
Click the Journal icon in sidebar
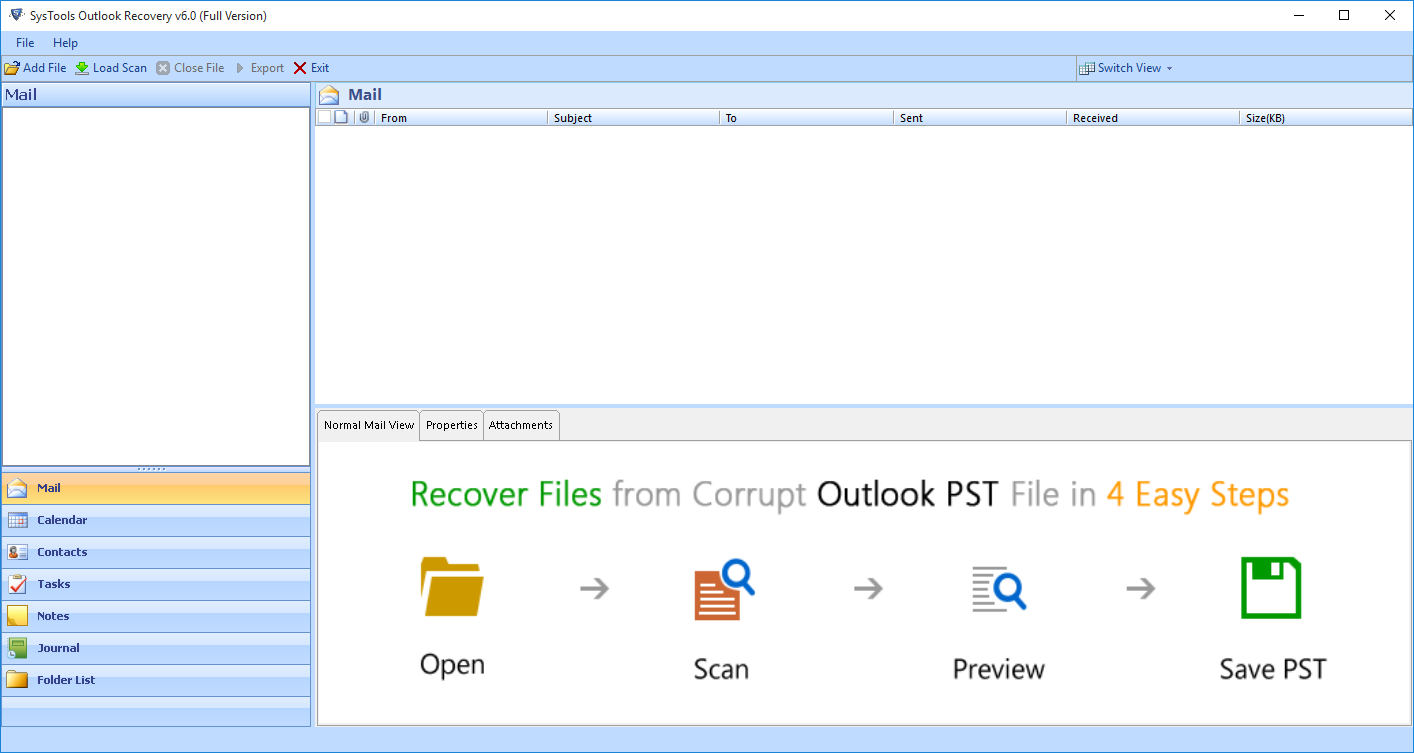coord(17,649)
